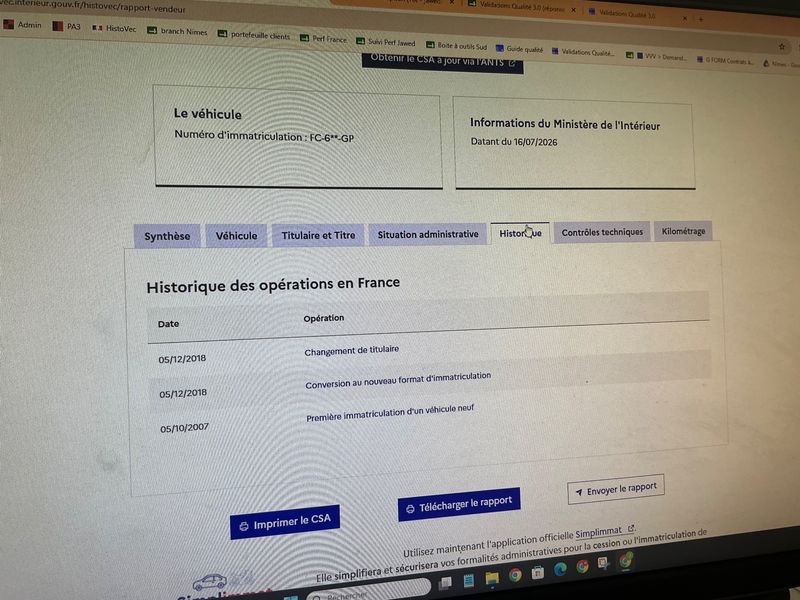Image resolution: width=800 pixels, height=600 pixels.
Task: Switch to the Véhicule tab
Action: click(x=236, y=236)
